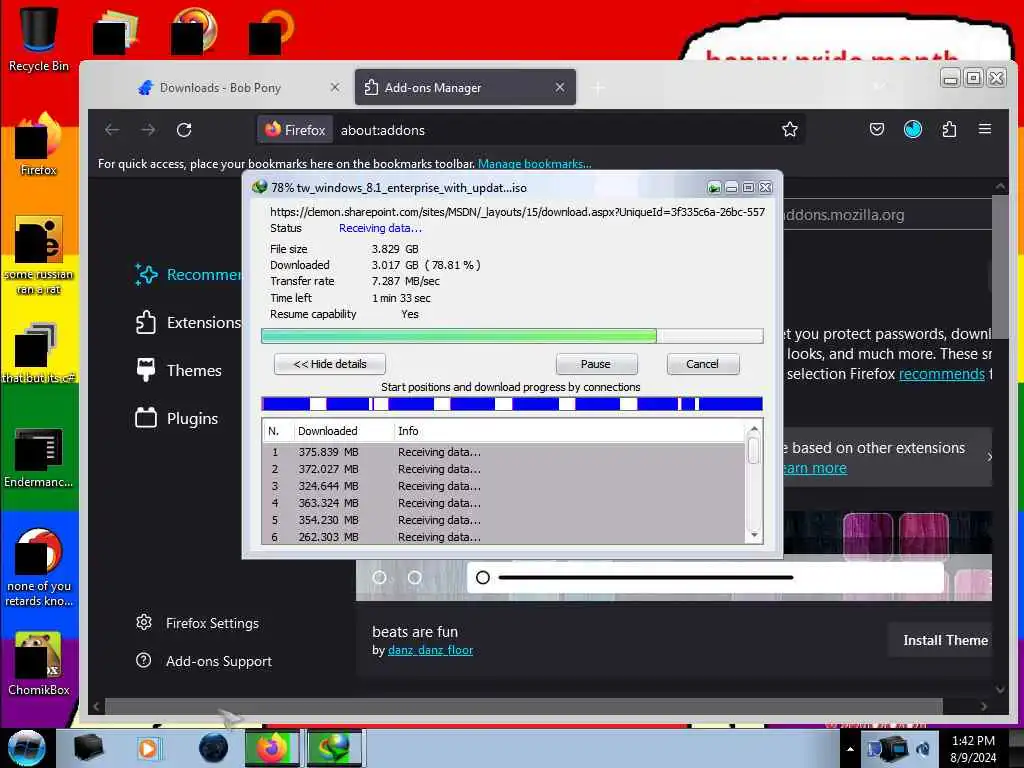The height and width of the screenshot is (768, 1024).
Task: Click the Firefox identity badge in address bar
Action: point(295,130)
